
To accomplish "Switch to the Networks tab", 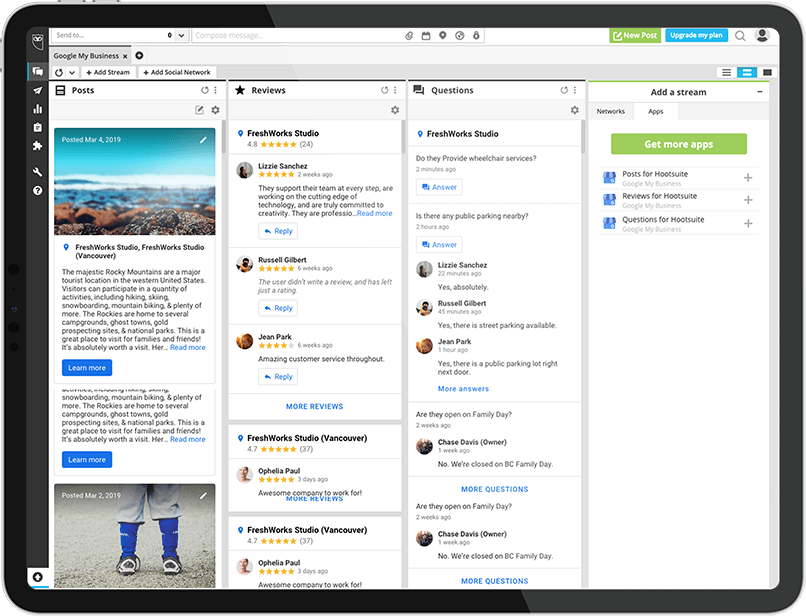I will point(610,112).
